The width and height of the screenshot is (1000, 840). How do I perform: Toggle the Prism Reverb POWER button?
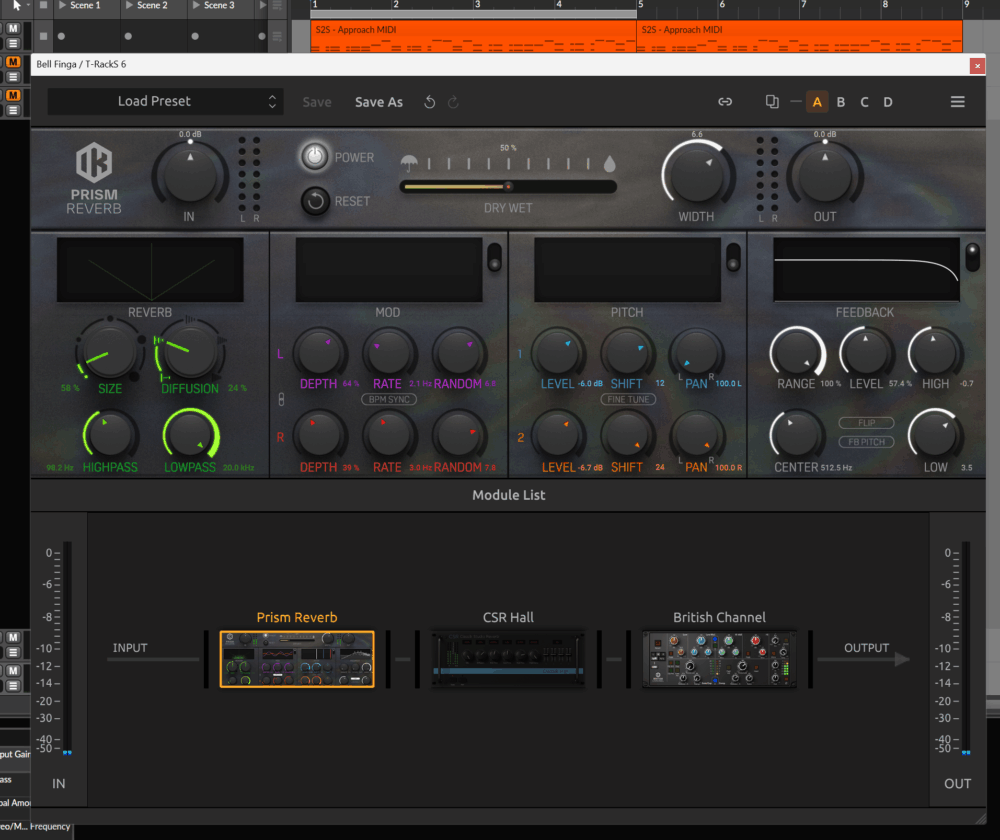pyautogui.click(x=314, y=157)
